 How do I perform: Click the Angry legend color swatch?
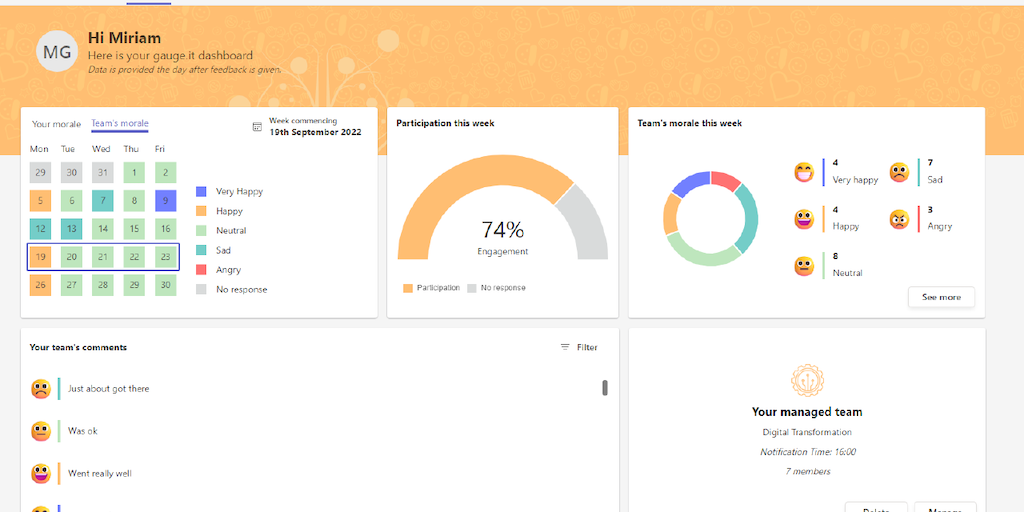coord(202,270)
